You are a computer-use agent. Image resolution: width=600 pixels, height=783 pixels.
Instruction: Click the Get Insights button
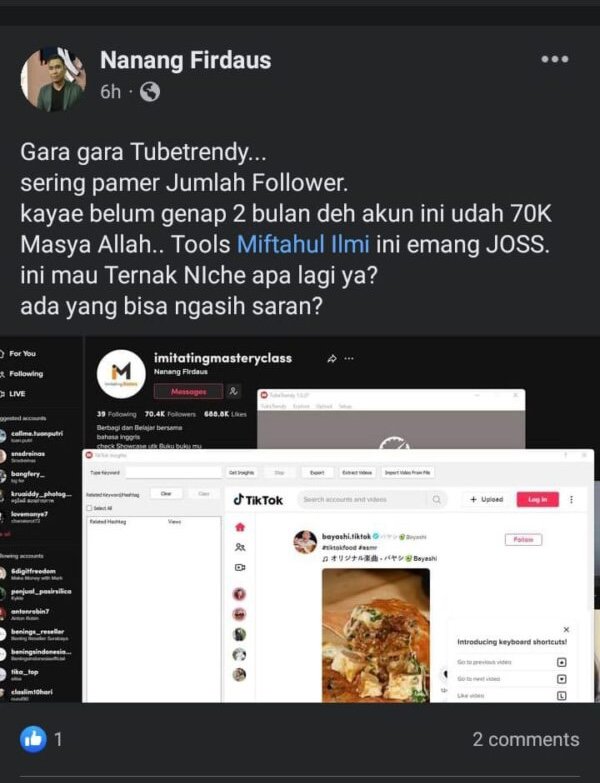click(242, 472)
